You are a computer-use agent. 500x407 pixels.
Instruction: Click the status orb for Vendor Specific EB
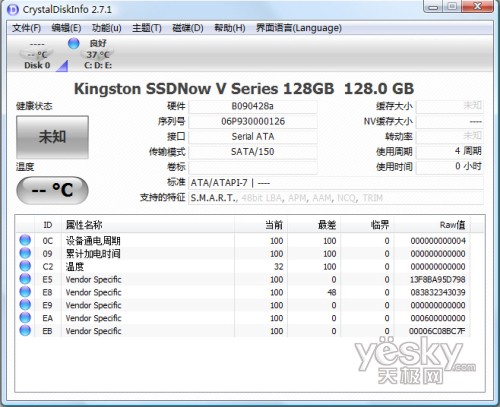[x=25, y=331]
